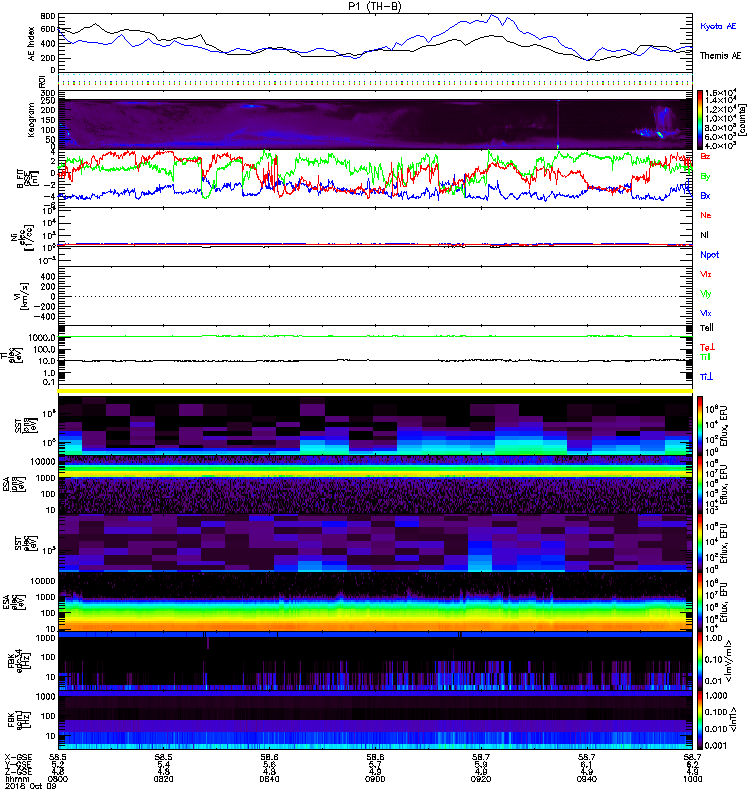Click the blue Npot legend label

pos(709,255)
